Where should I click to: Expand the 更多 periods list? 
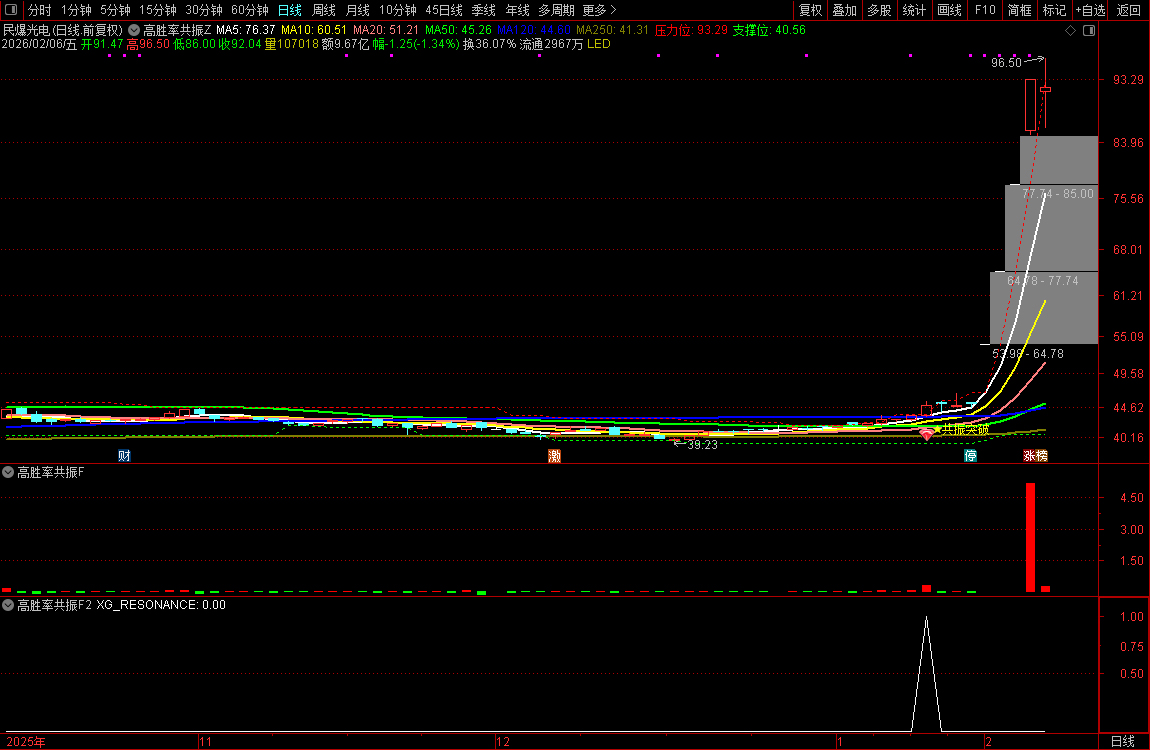pyautogui.click(x=599, y=10)
